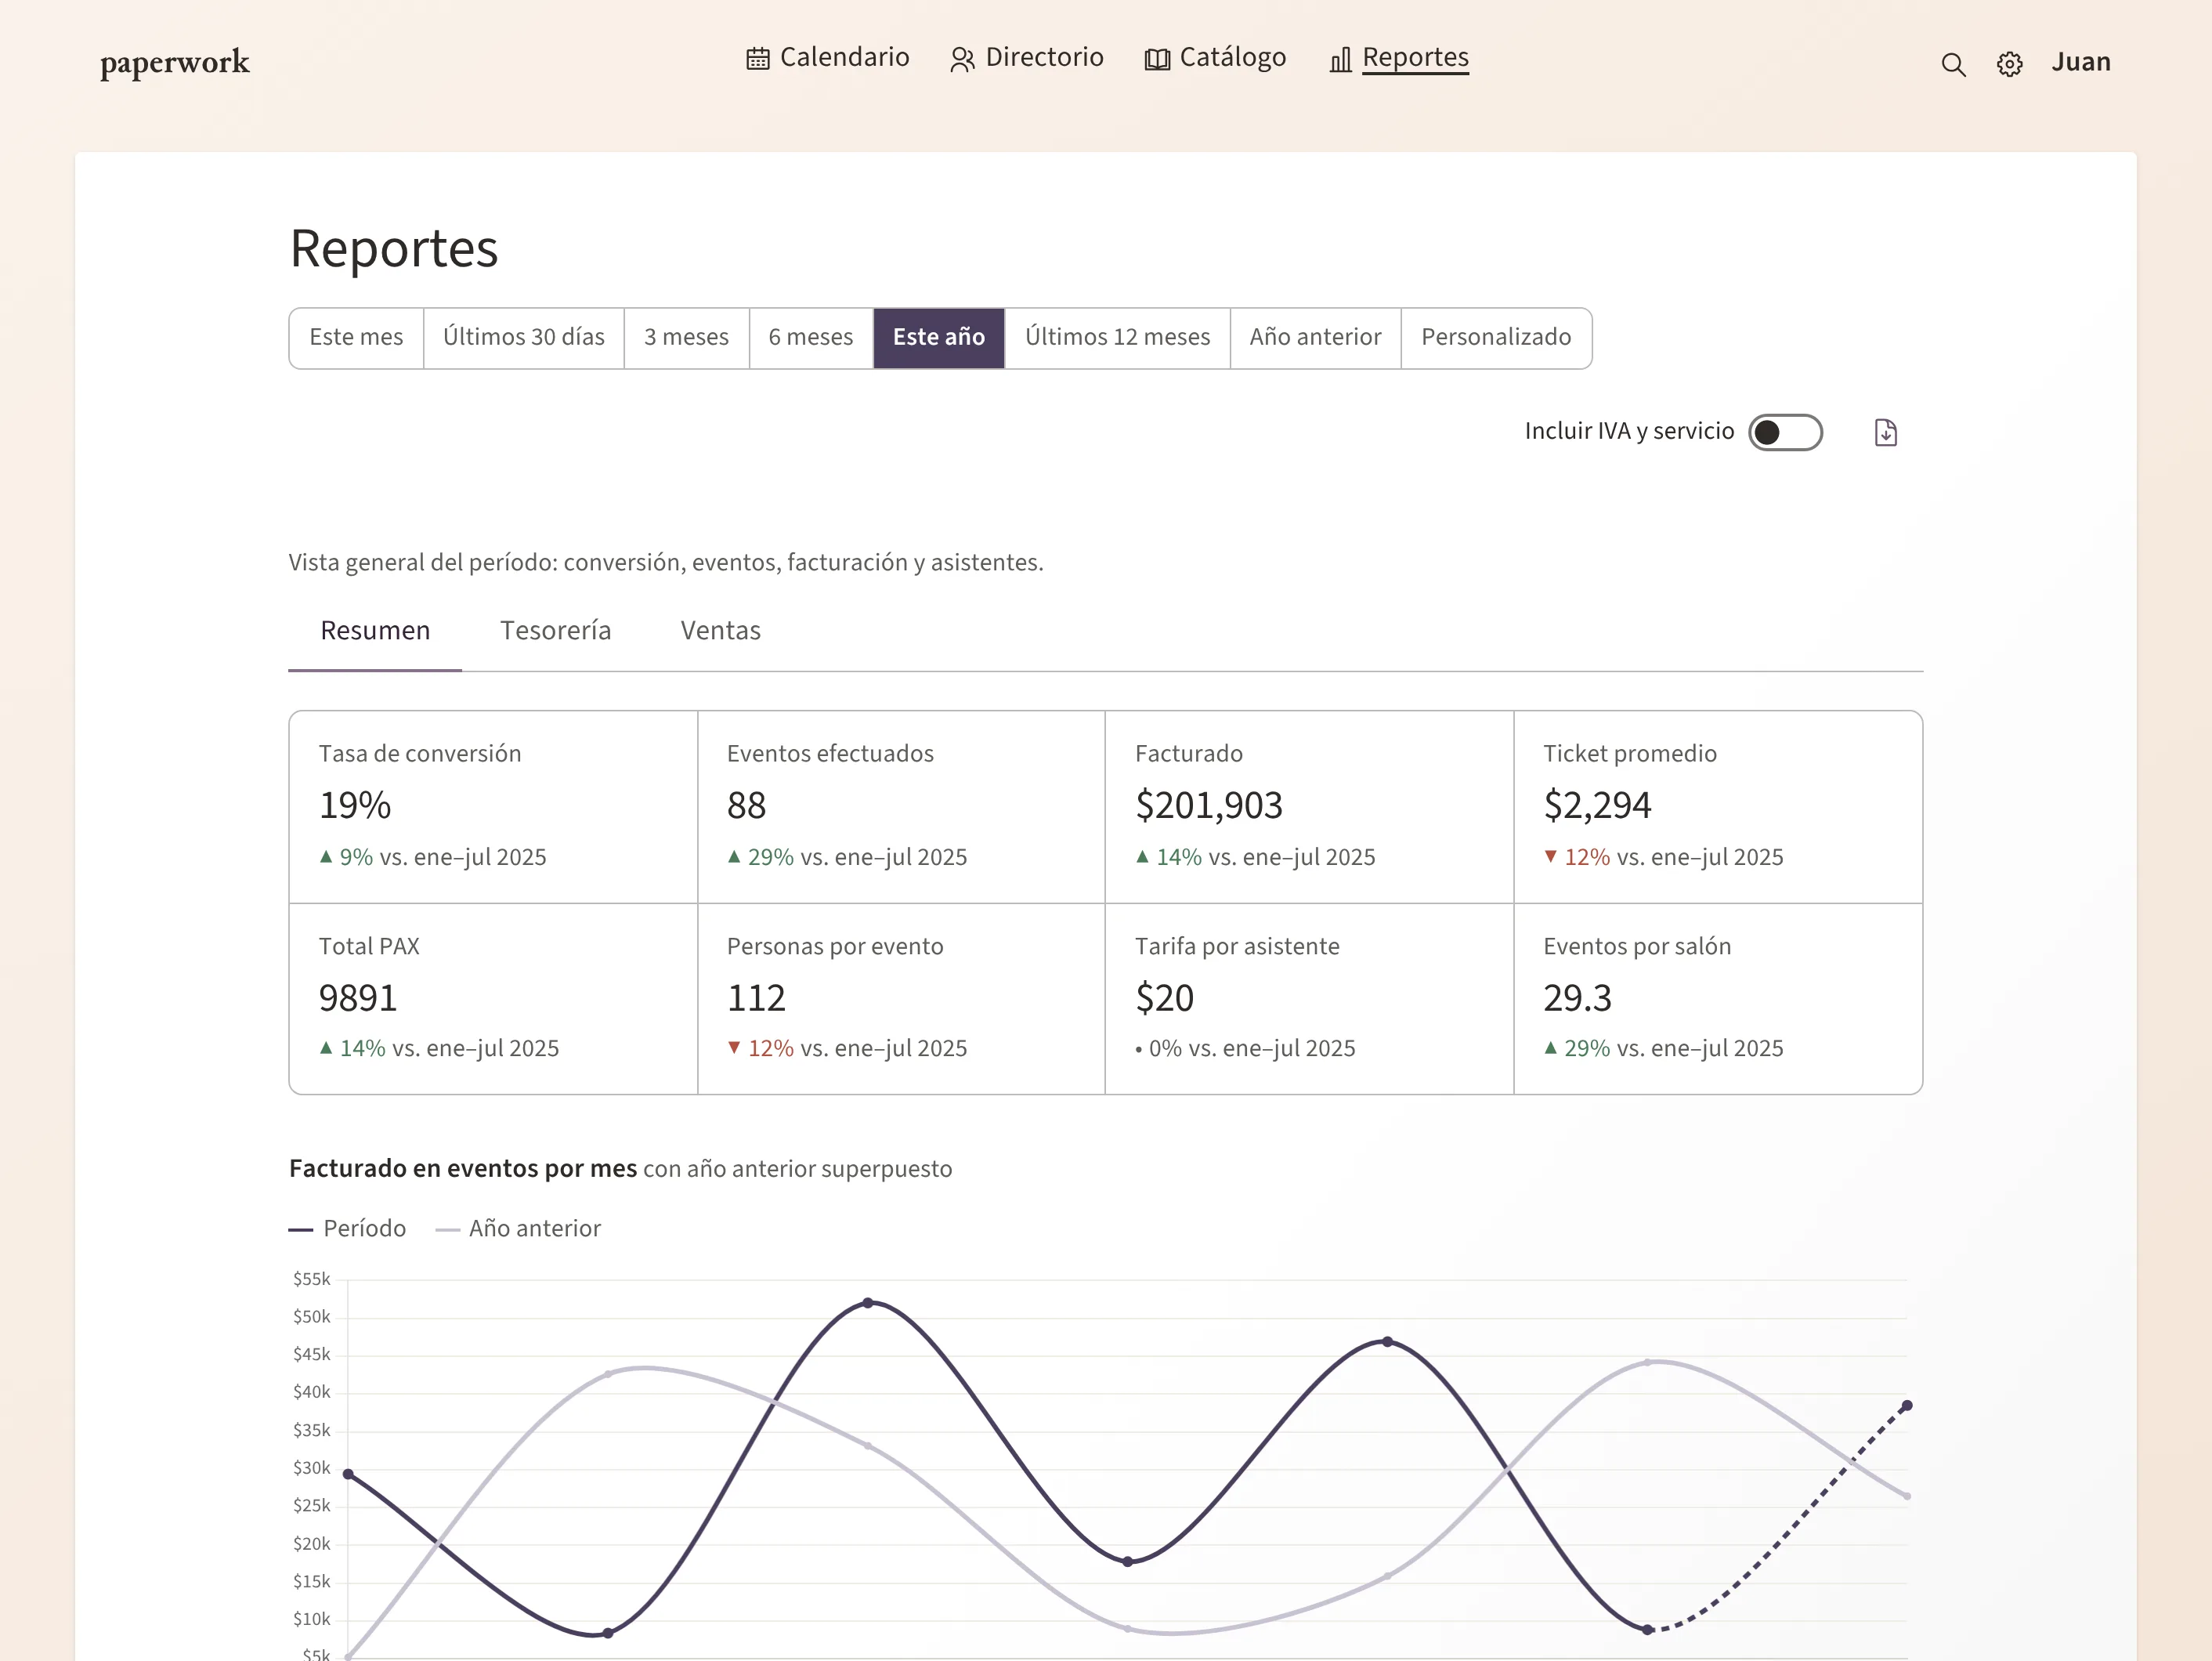Screen dimensions: 2212x1661
Task: Toggle Incluir IVA y servicio switch
Action: pyautogui.click(x=1785, y=432)
